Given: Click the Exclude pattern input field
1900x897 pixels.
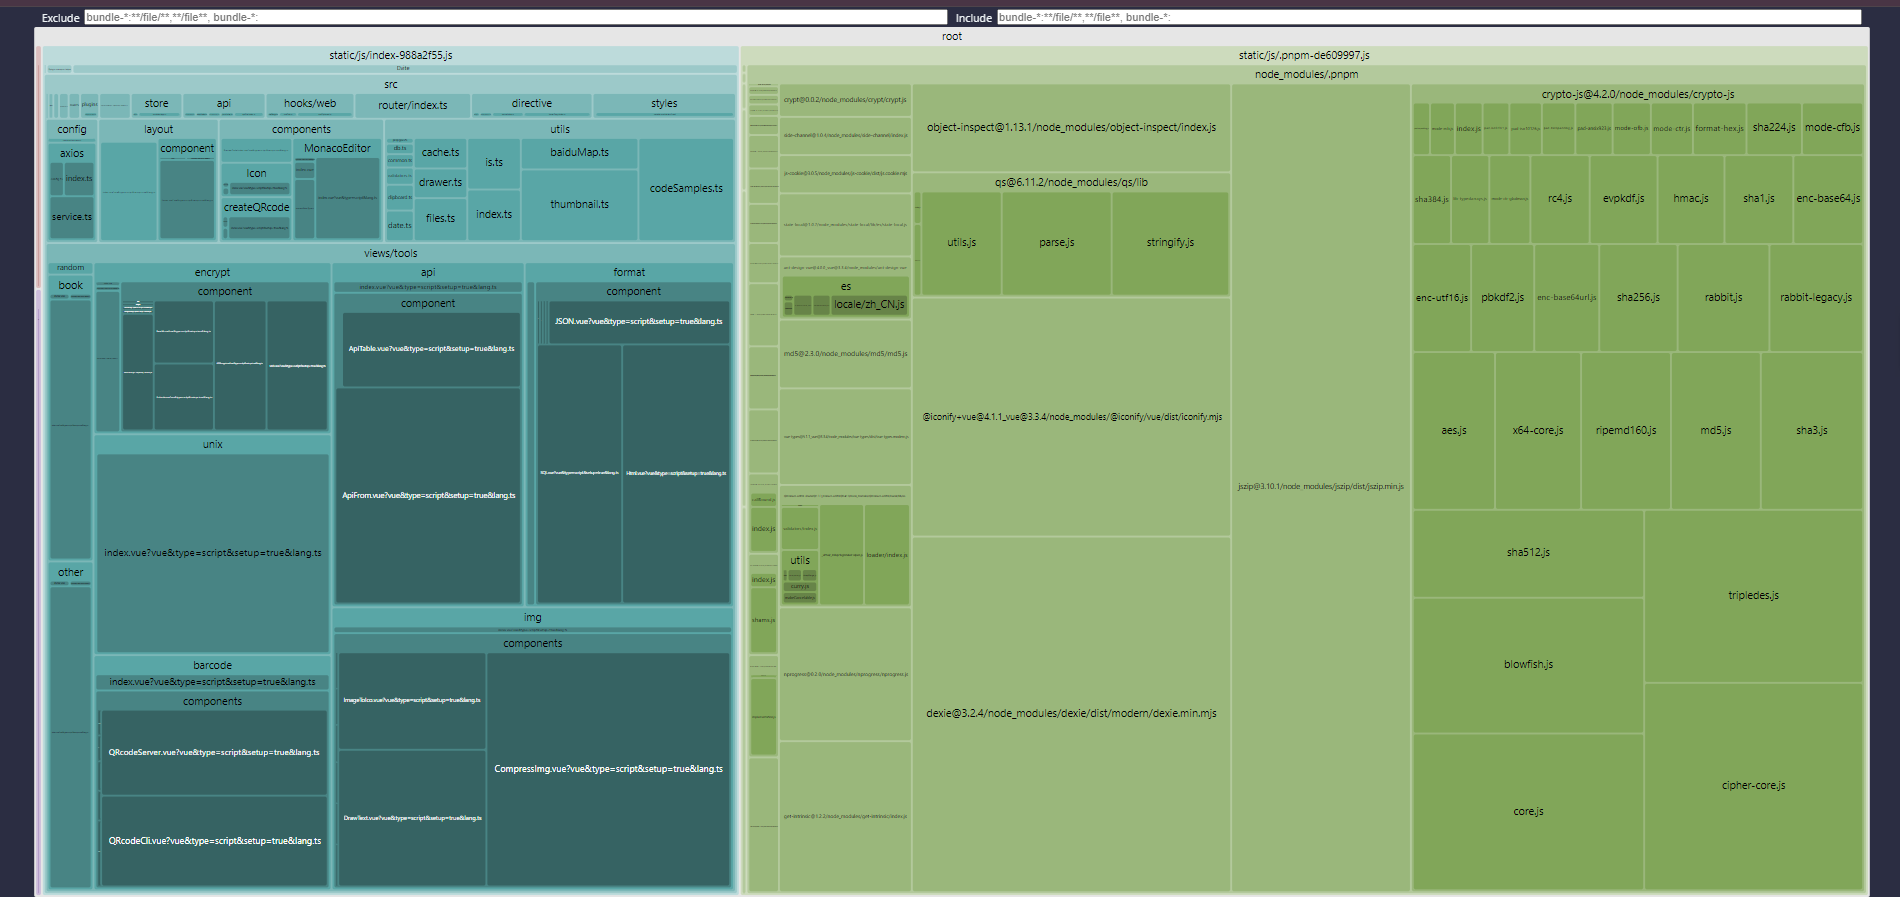Looking at the screenshot, I should pyautogui.click(x=515, y=17).
